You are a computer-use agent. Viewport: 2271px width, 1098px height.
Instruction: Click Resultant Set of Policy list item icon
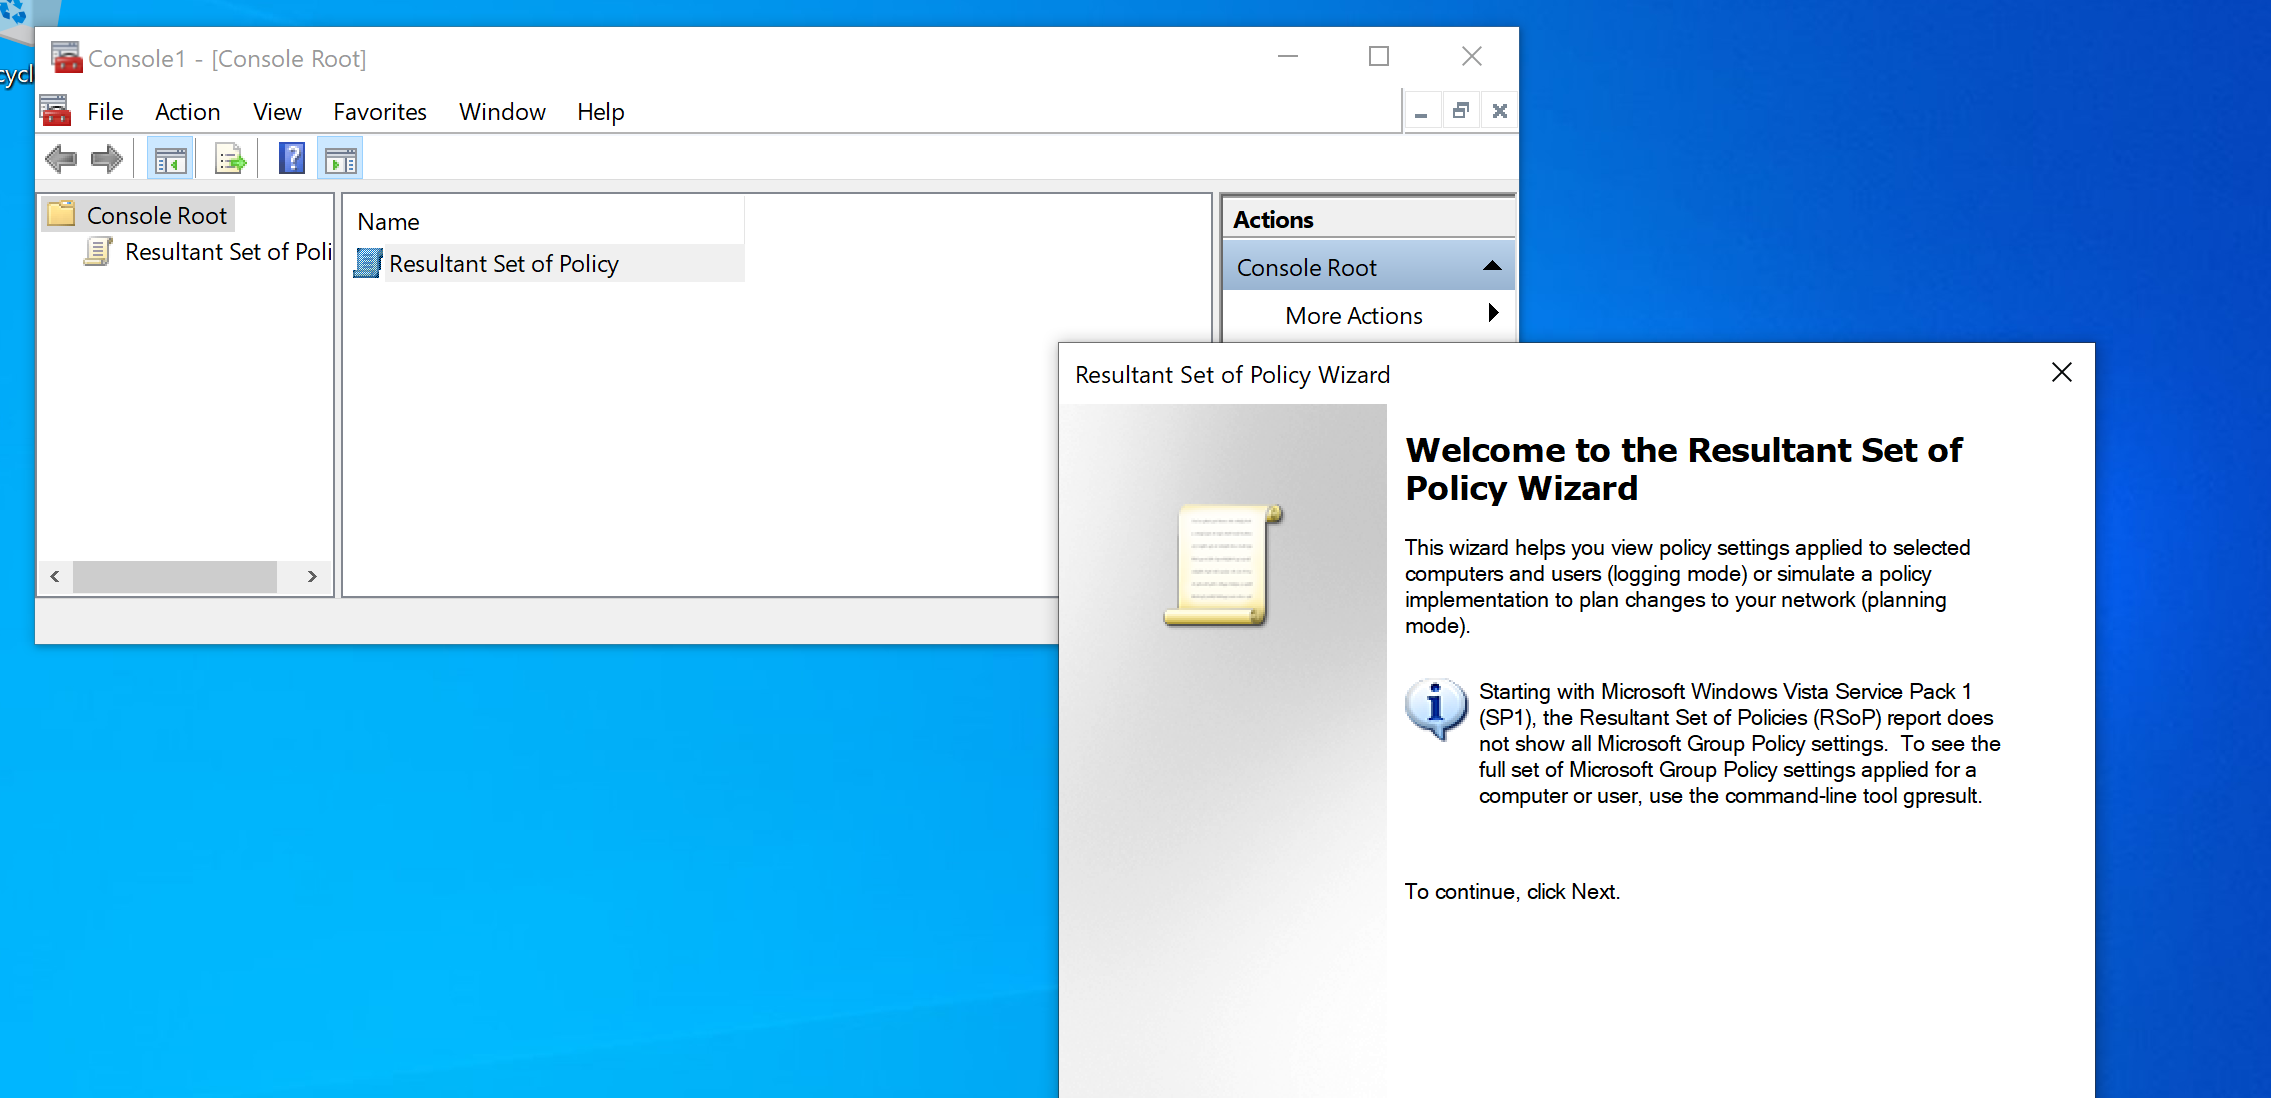tap(368, 263)
